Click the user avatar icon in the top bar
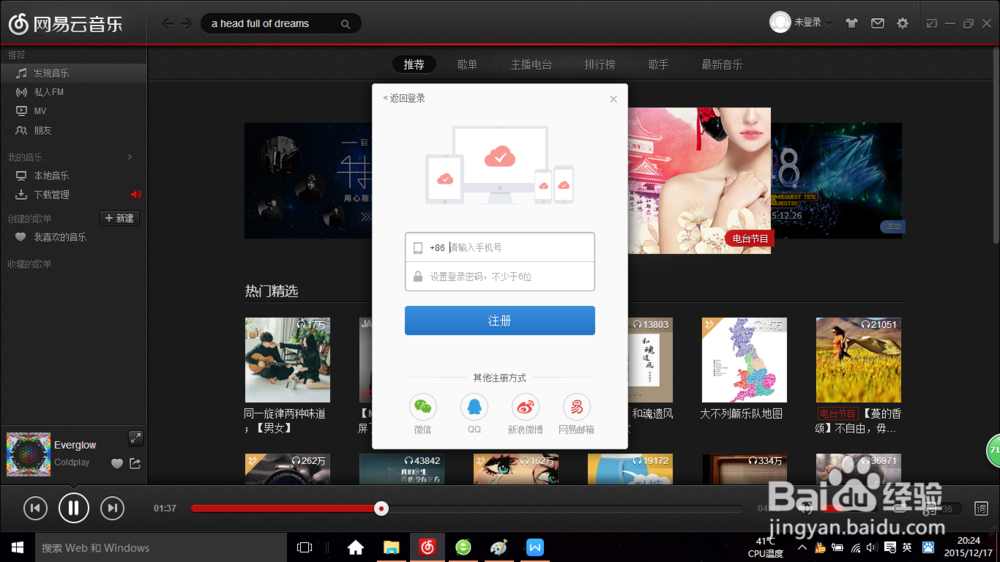 click(x=779, y=22)
